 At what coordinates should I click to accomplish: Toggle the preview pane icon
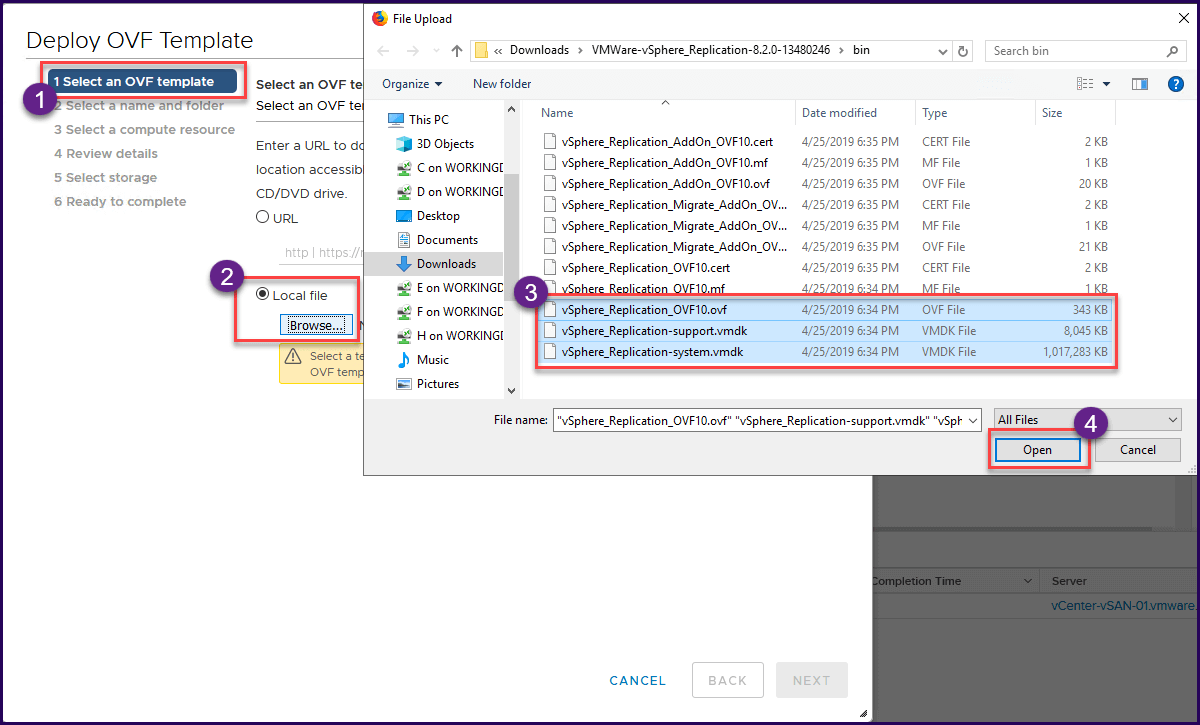1140,84
